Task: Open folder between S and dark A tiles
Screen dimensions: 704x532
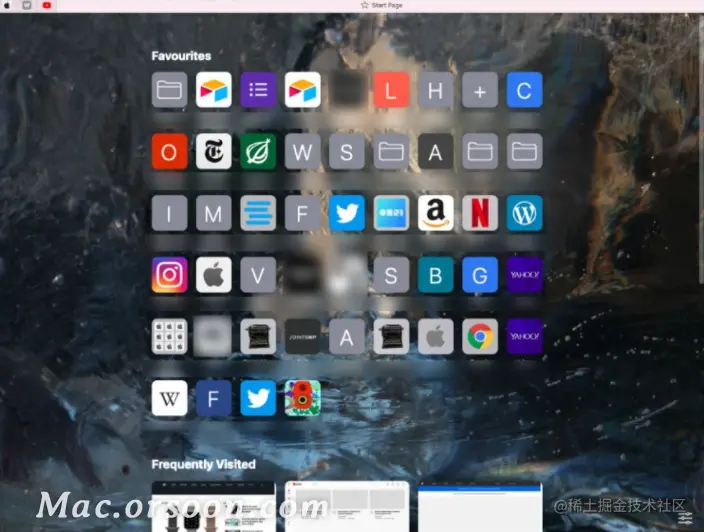Action: point(391,151)
